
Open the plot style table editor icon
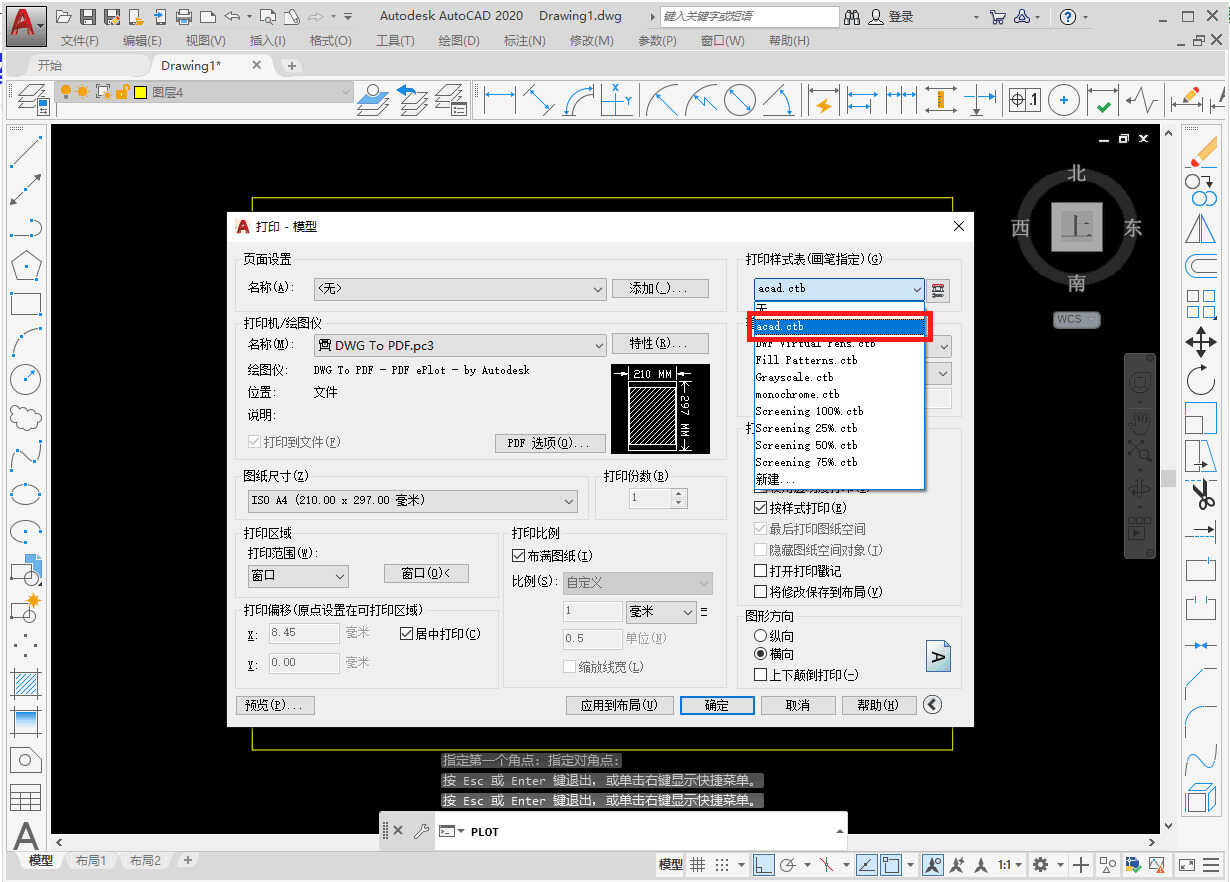pos(938,289)
